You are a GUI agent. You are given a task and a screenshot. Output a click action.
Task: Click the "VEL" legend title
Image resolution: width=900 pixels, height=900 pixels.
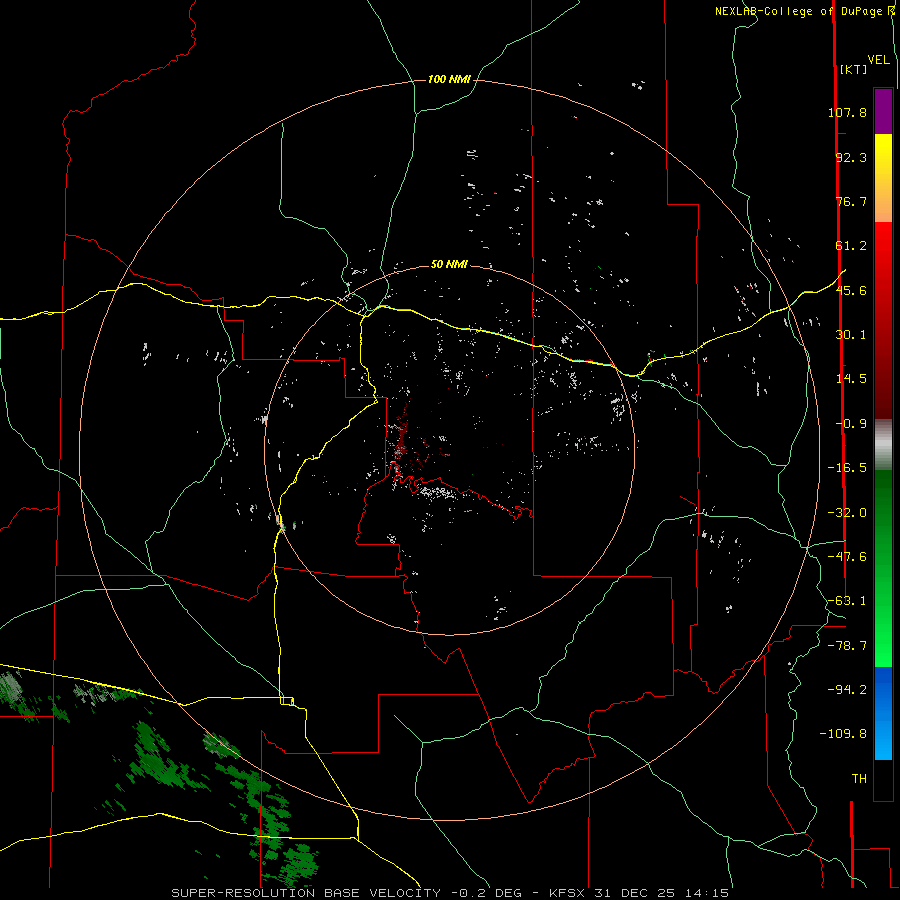click(878, 60)
